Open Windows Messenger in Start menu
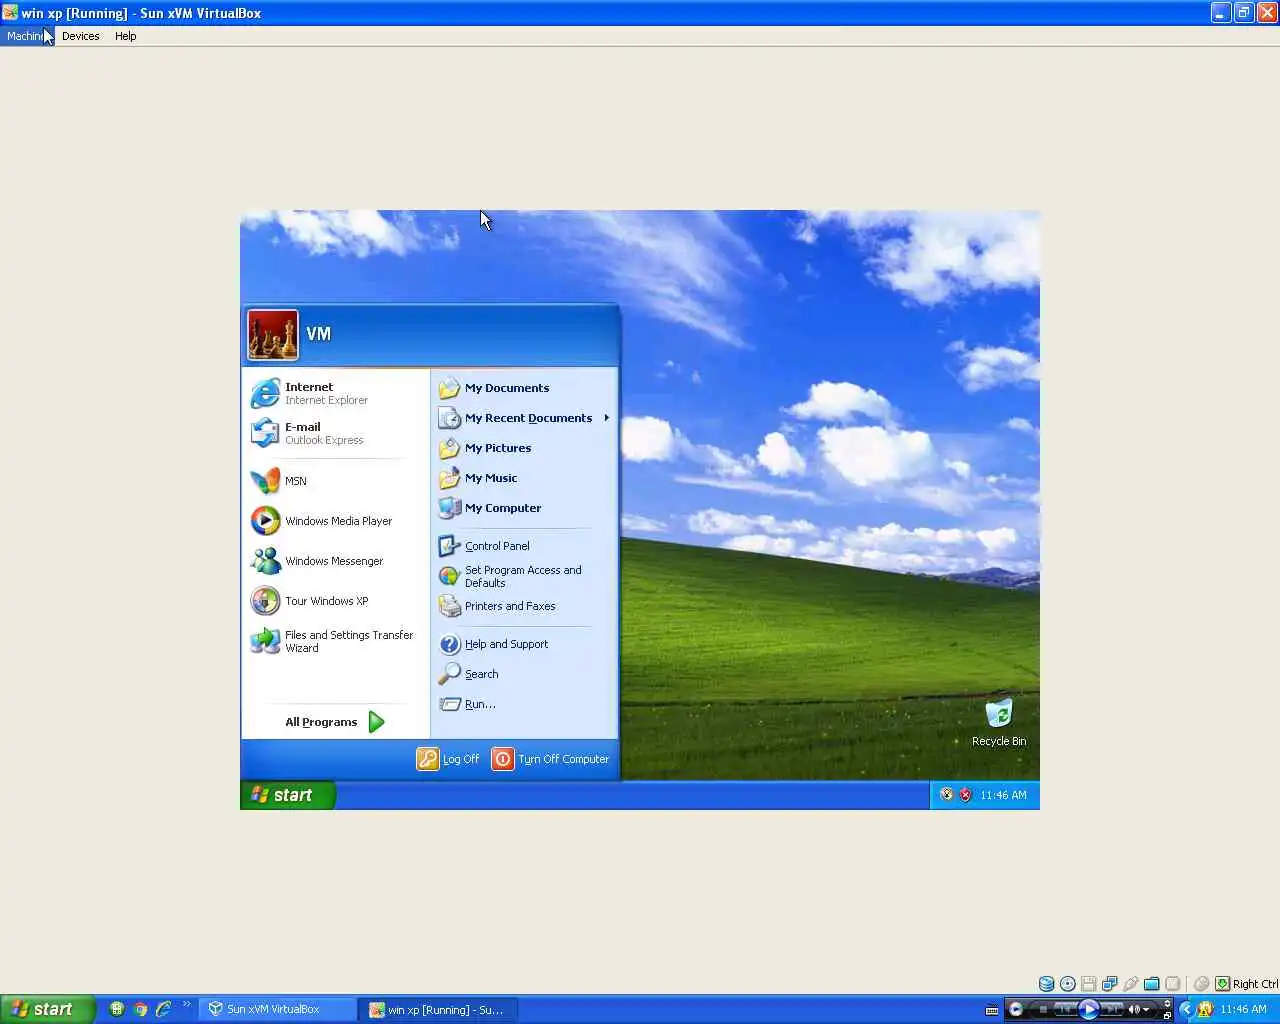This screenshot has width=1280, height=1024. pos(335,561)
